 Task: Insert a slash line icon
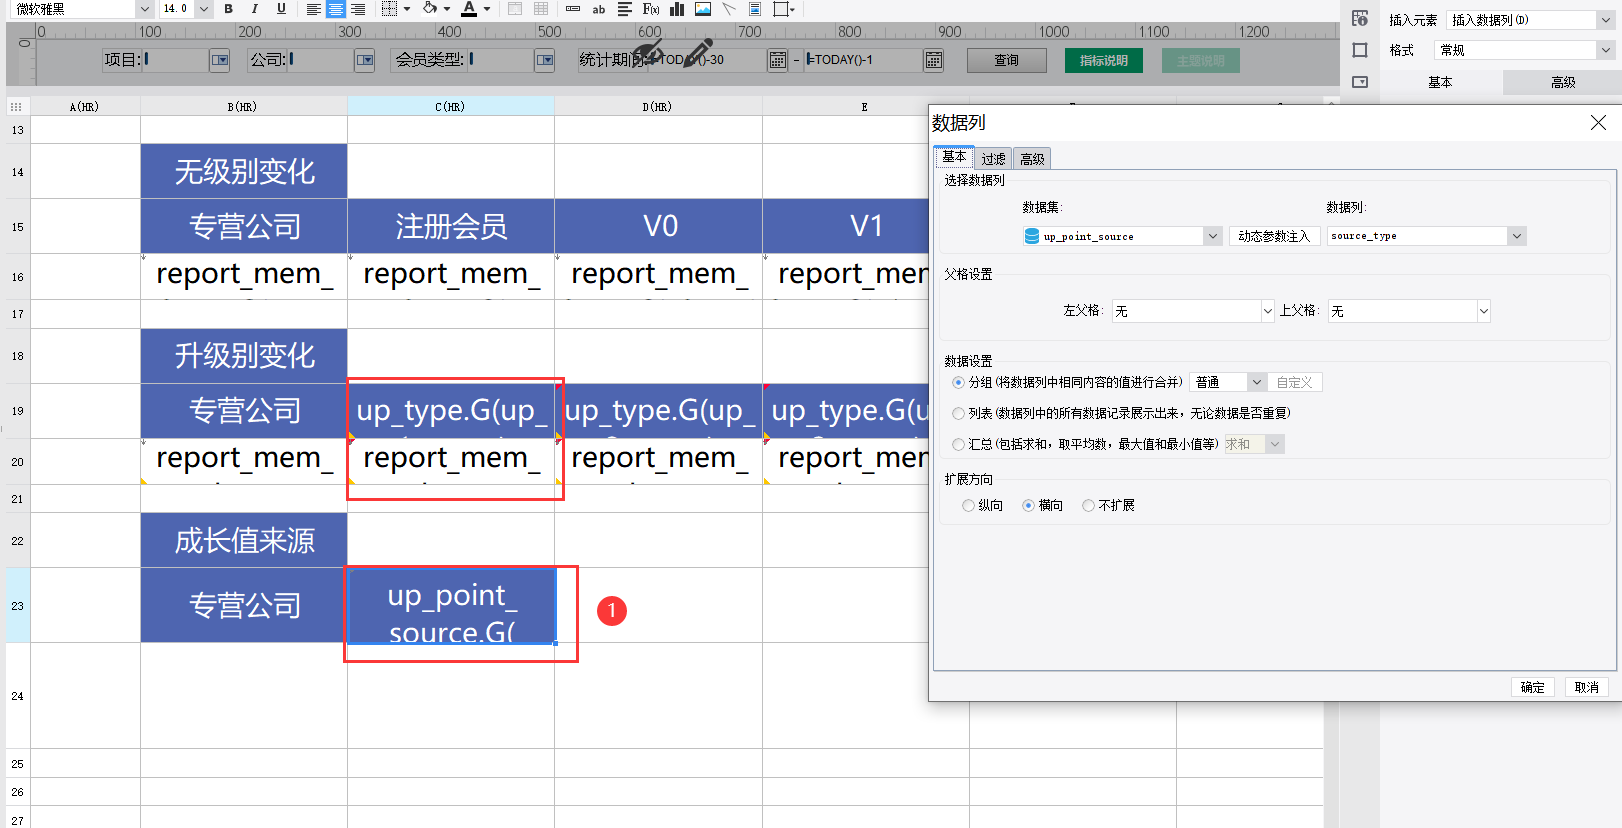coord(729,9)
